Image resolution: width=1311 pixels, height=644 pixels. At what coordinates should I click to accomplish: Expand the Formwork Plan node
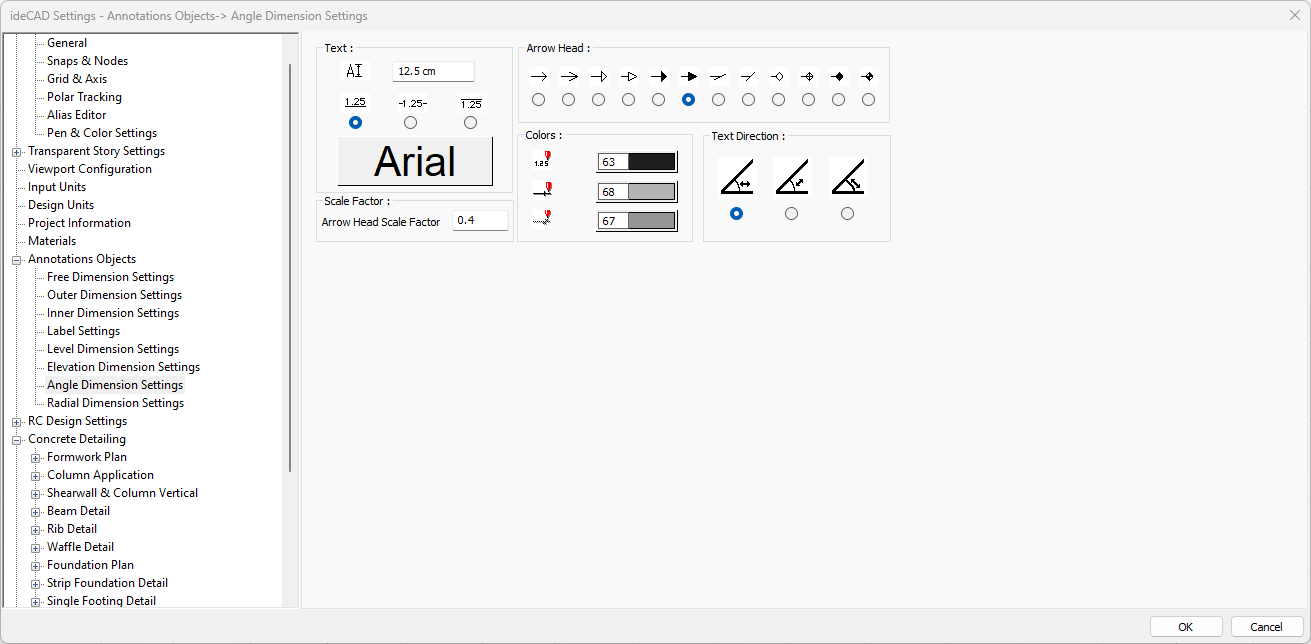point(36,458)
